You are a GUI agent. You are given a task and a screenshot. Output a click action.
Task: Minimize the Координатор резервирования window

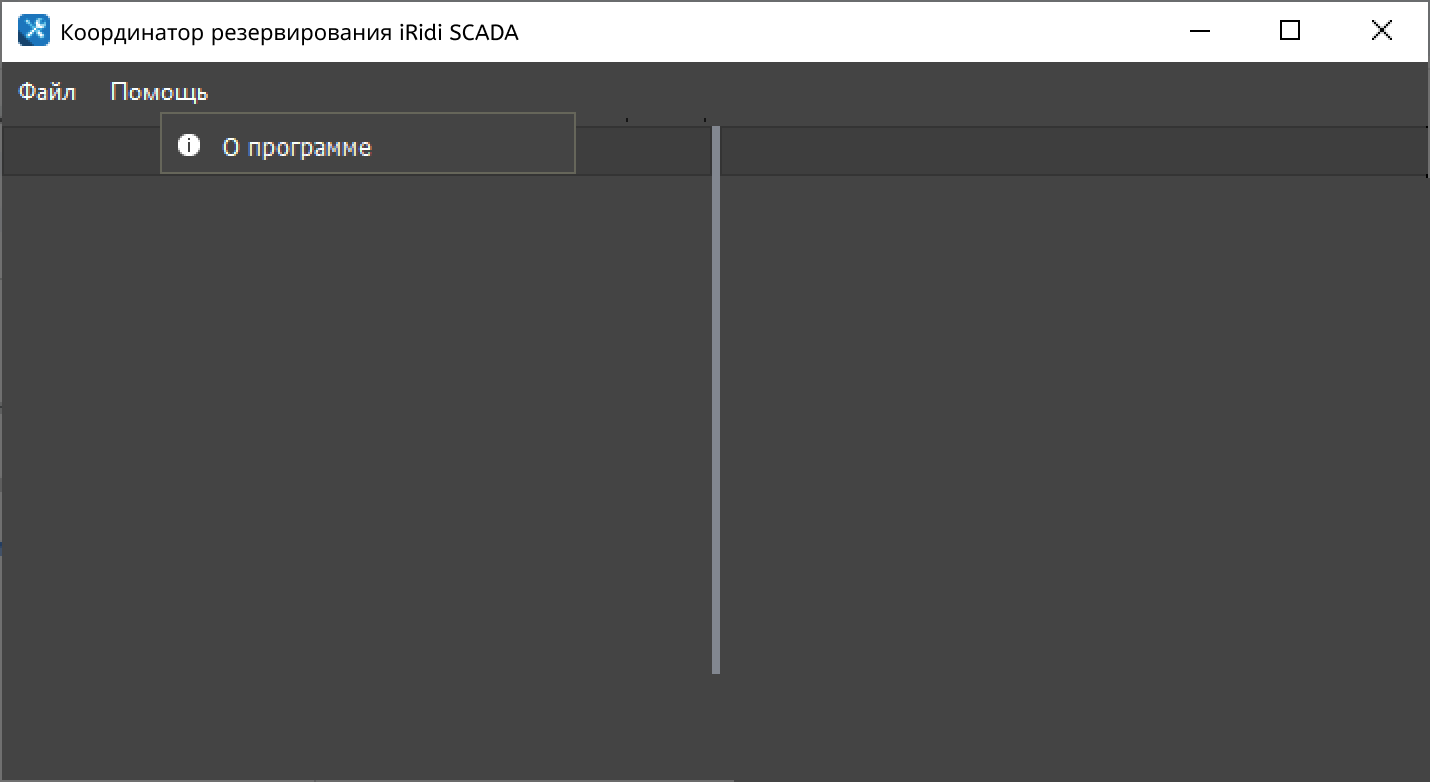coord(1200,31)
